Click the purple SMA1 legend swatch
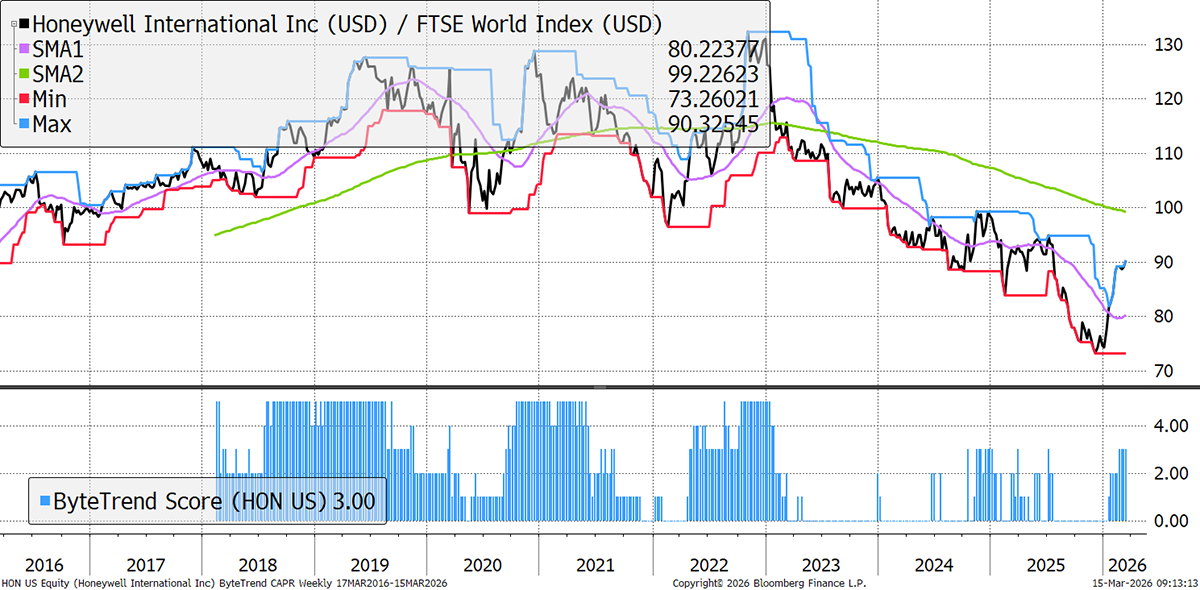Viewport: 1200px width, 590px height. [x=24, y=47]
